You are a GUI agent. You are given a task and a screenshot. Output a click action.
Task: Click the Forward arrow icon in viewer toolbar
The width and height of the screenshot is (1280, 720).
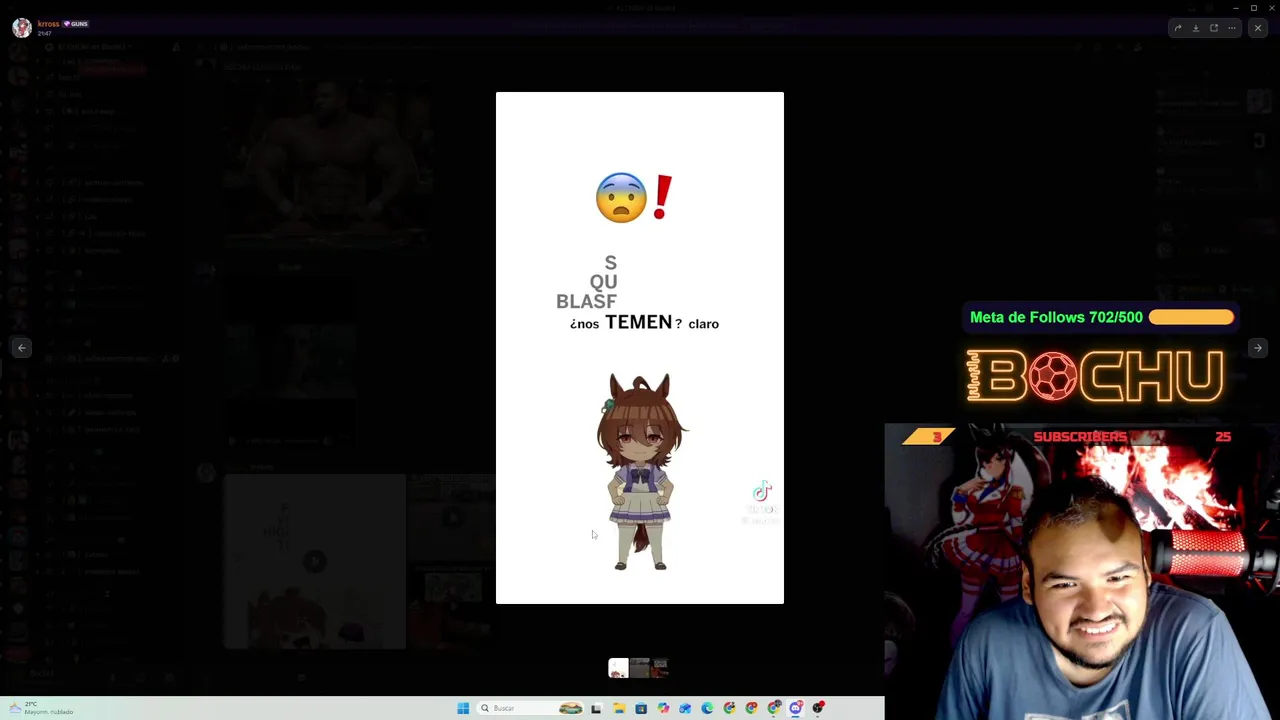tap(1178, 28)
